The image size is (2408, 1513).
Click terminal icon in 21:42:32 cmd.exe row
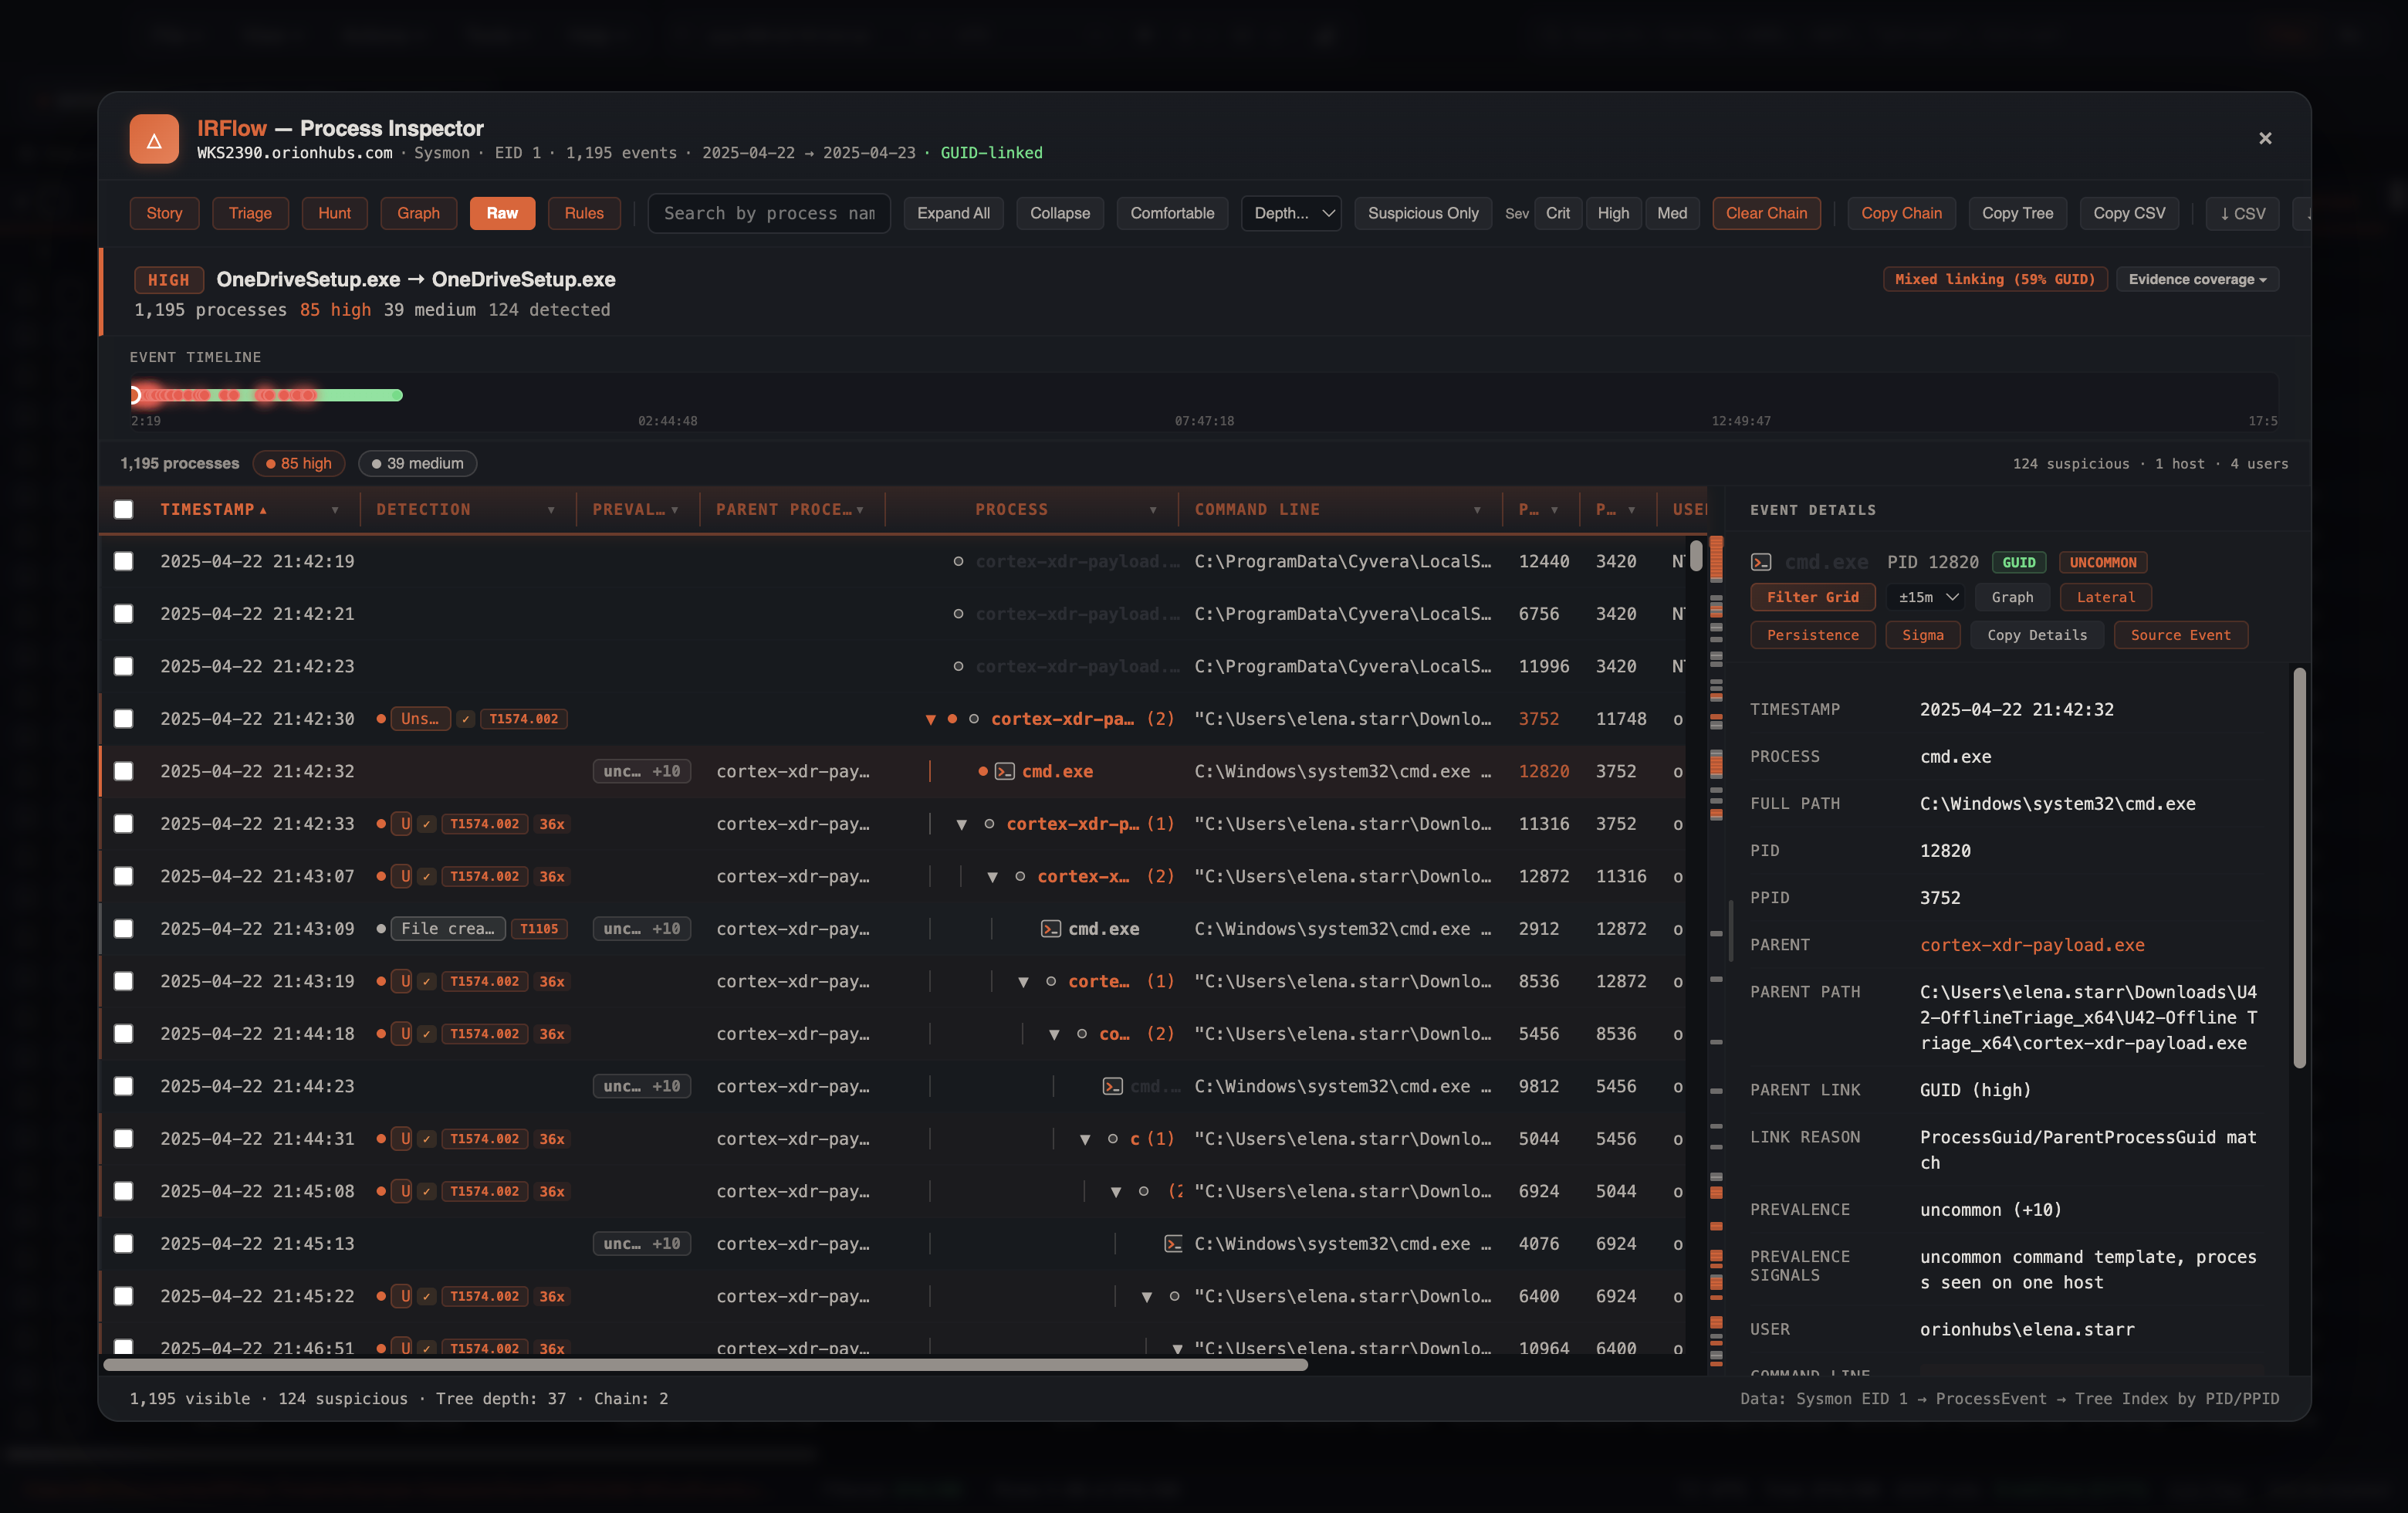coord(1005,771)
